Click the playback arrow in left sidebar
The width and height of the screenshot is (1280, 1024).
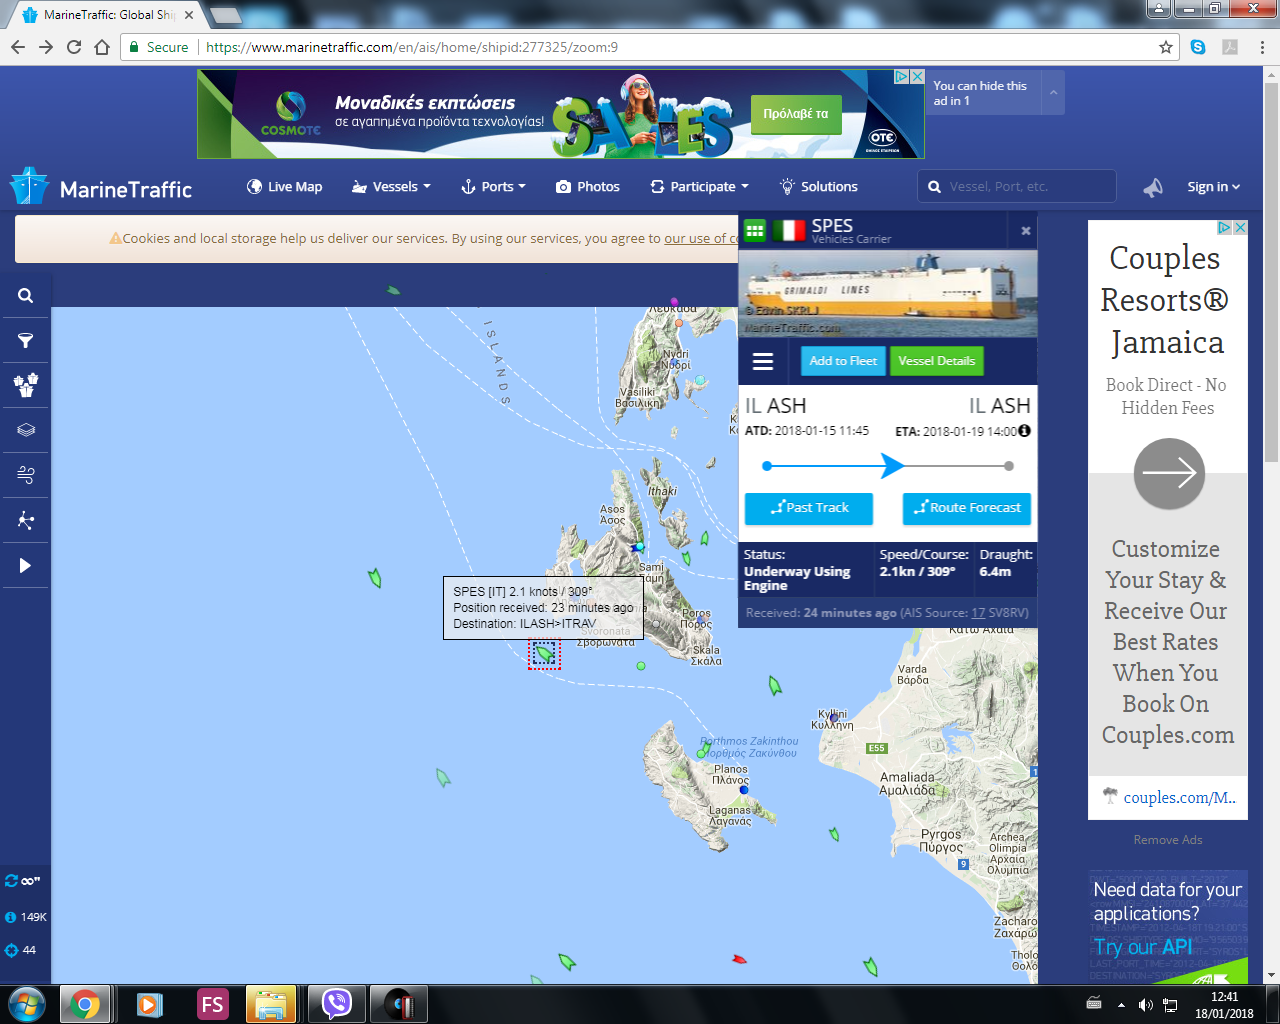point(26,565)
